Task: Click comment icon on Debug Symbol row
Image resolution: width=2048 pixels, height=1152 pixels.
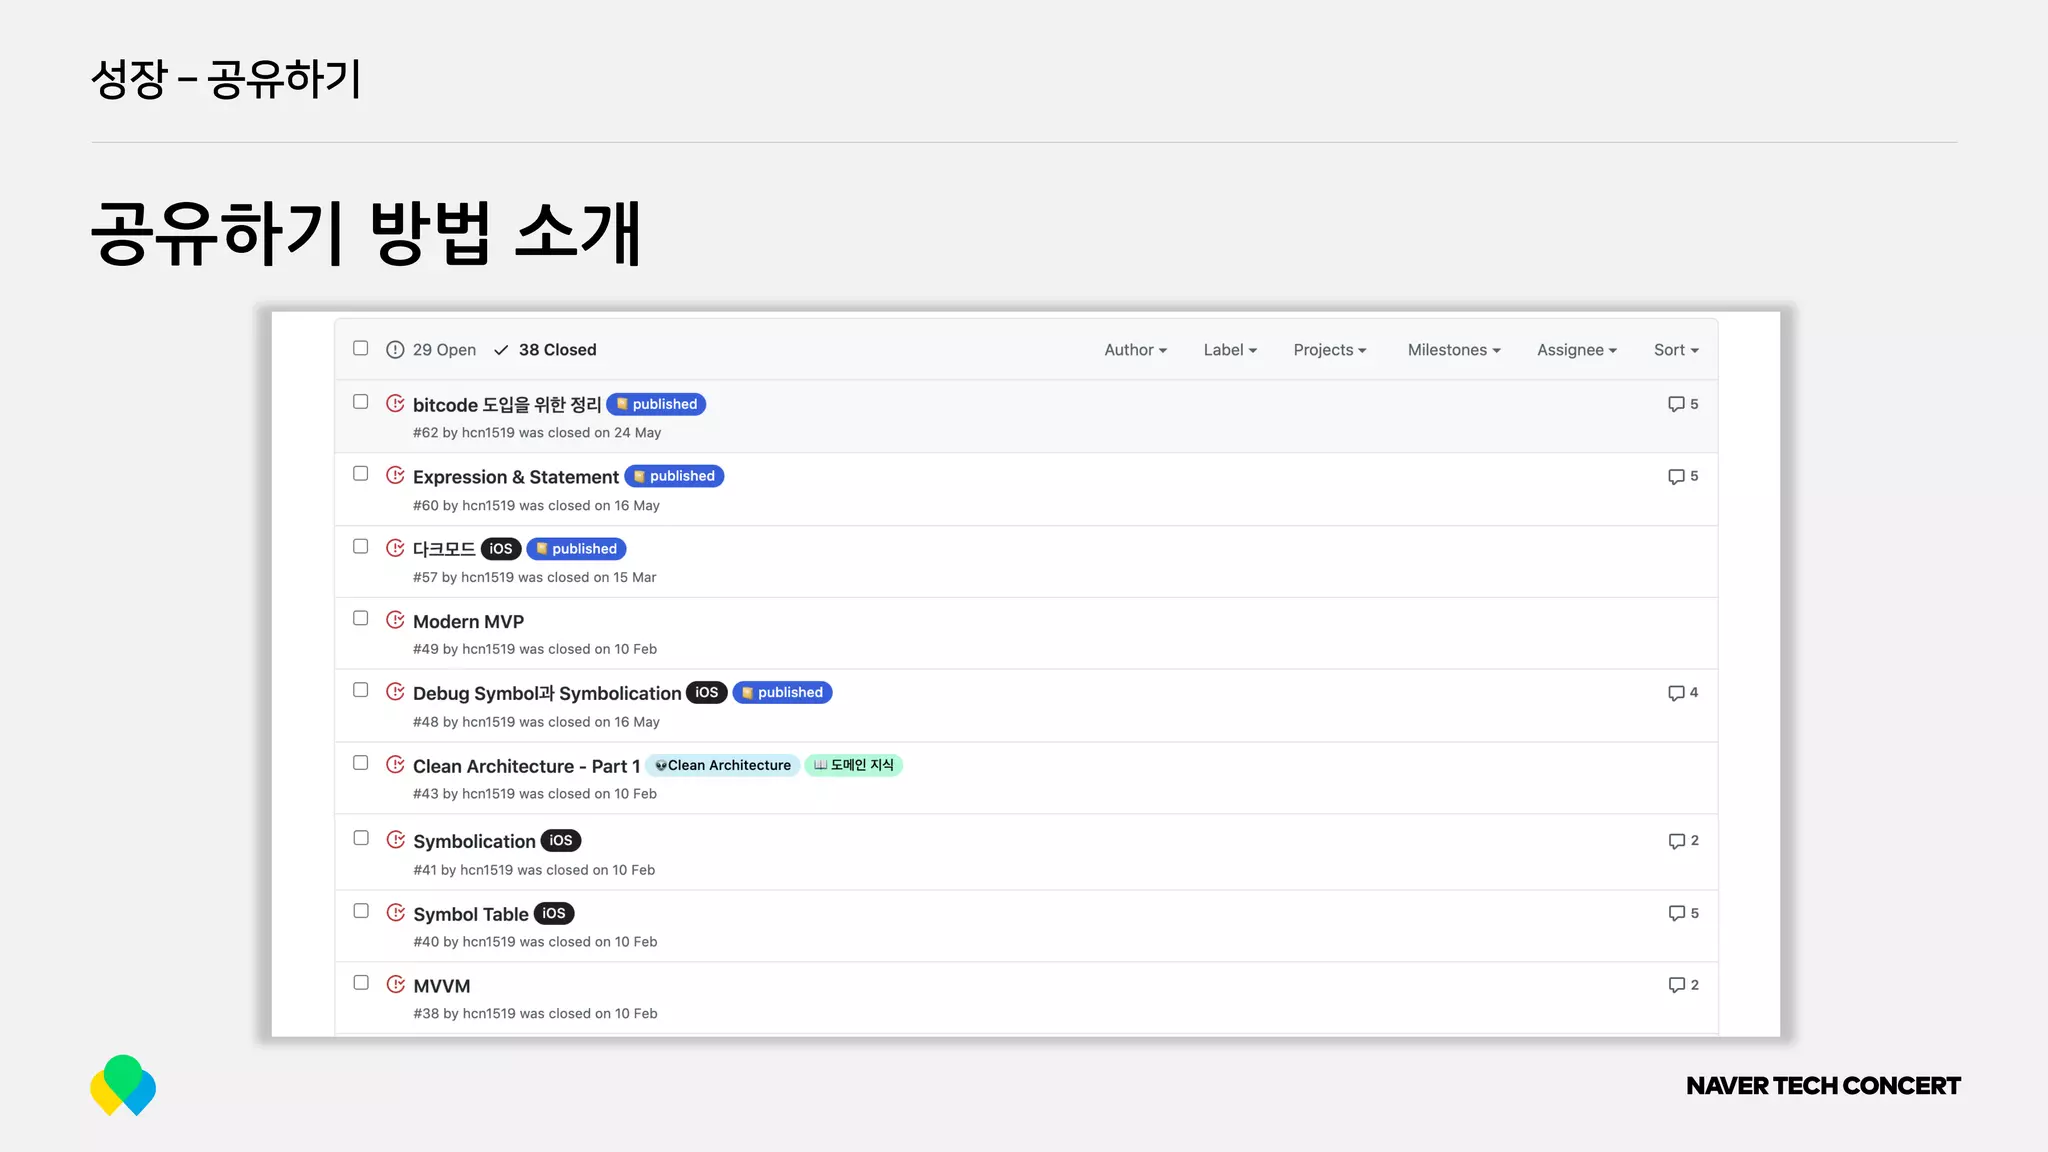Action: (x=1676, y=693)
